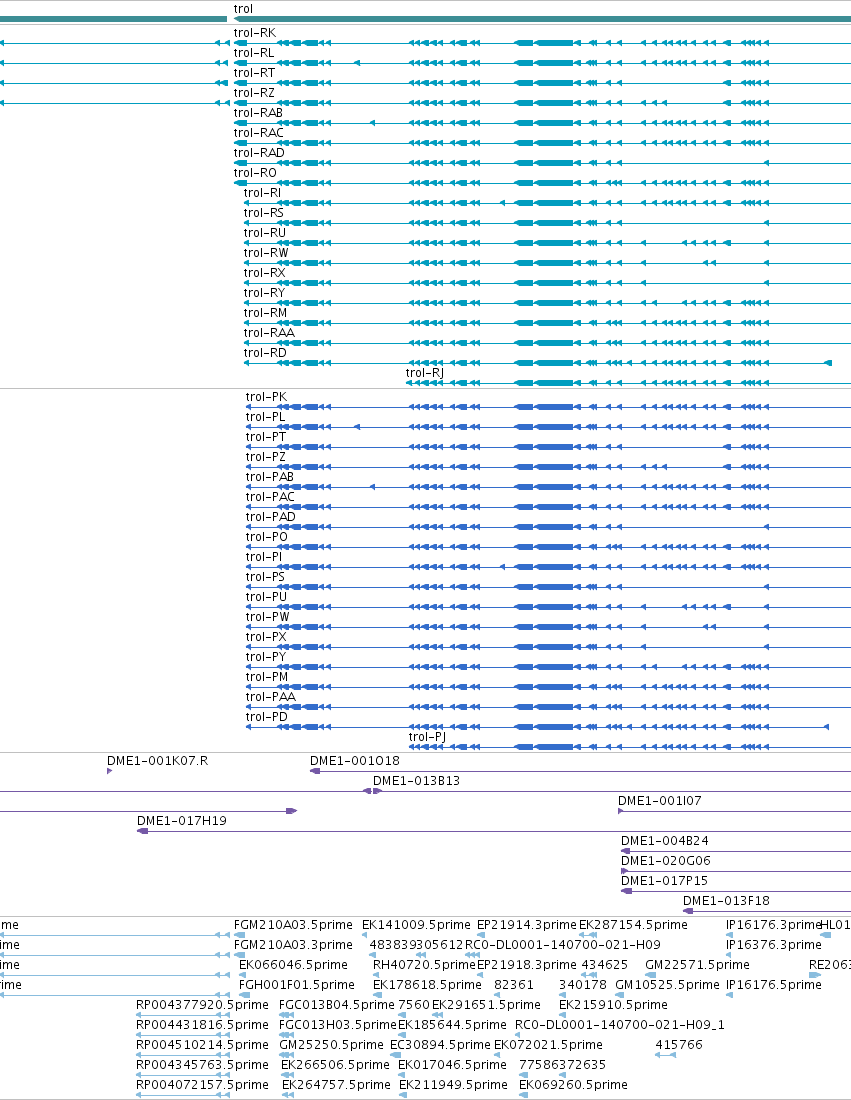This screenshot has height=1100, width=851.
Task: Select the trol-PM protein label
Action: 267,677
